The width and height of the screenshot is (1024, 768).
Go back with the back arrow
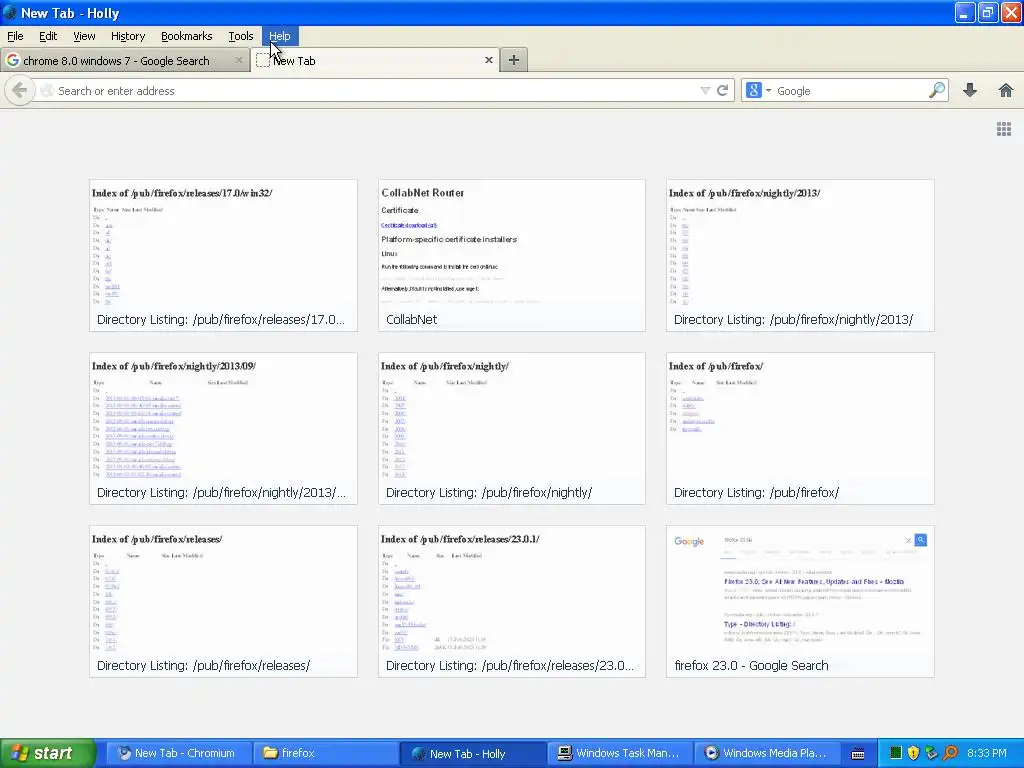tap(20, 91)
